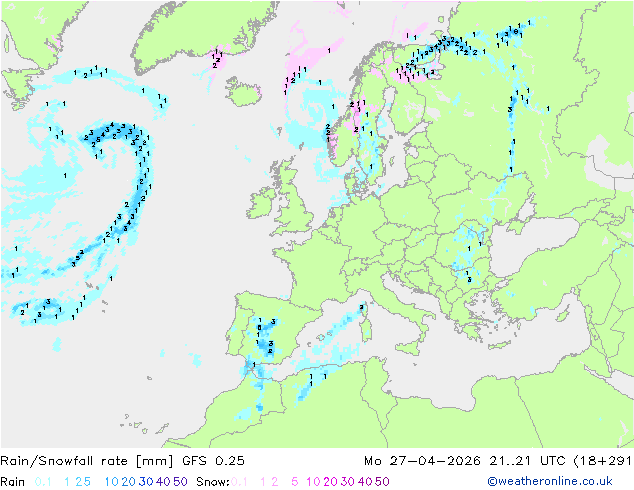The image size is (634, 490).
Task: Click the 'Mo 27-04-2026' date text
Action: (422, 461)
